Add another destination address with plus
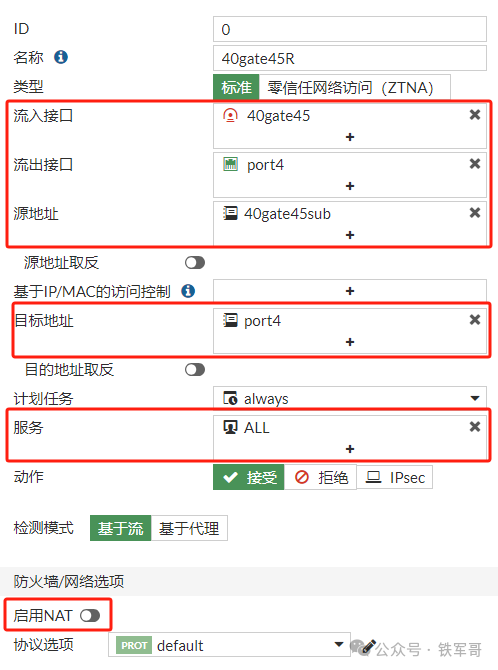Image resolution: width=498 pixels, height=670 pixels. (350, 342)
